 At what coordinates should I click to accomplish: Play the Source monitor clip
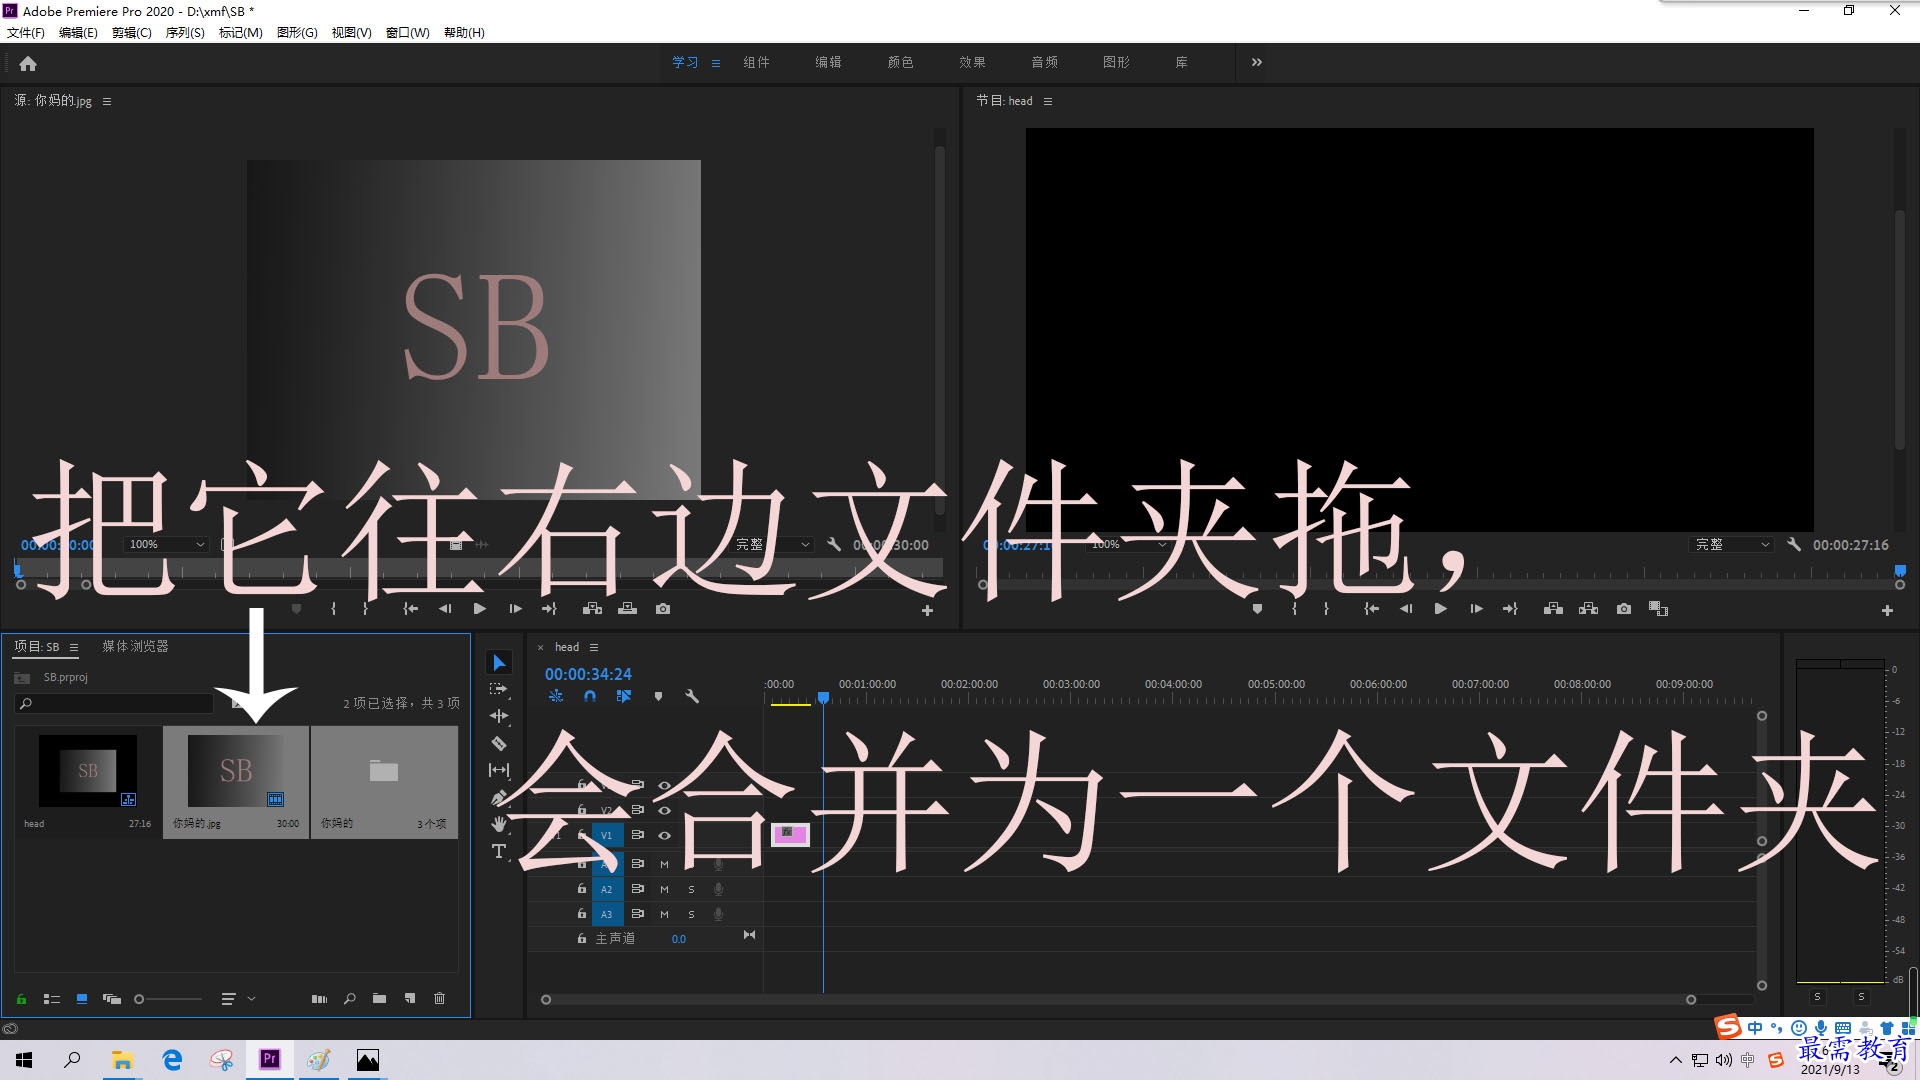coord(479,609)
